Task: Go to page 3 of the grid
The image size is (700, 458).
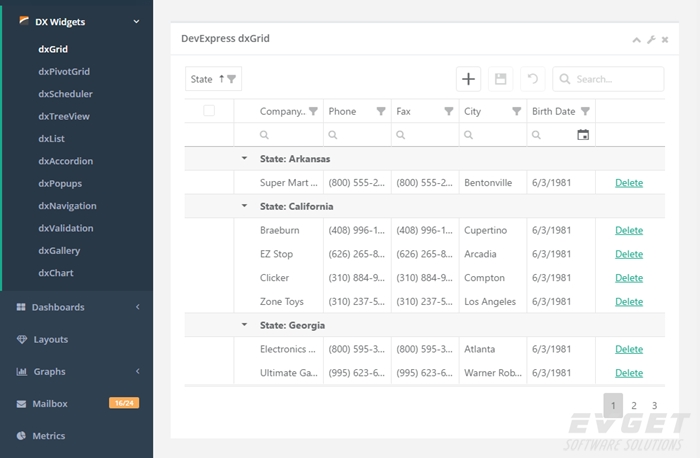Action: (654, 405)
